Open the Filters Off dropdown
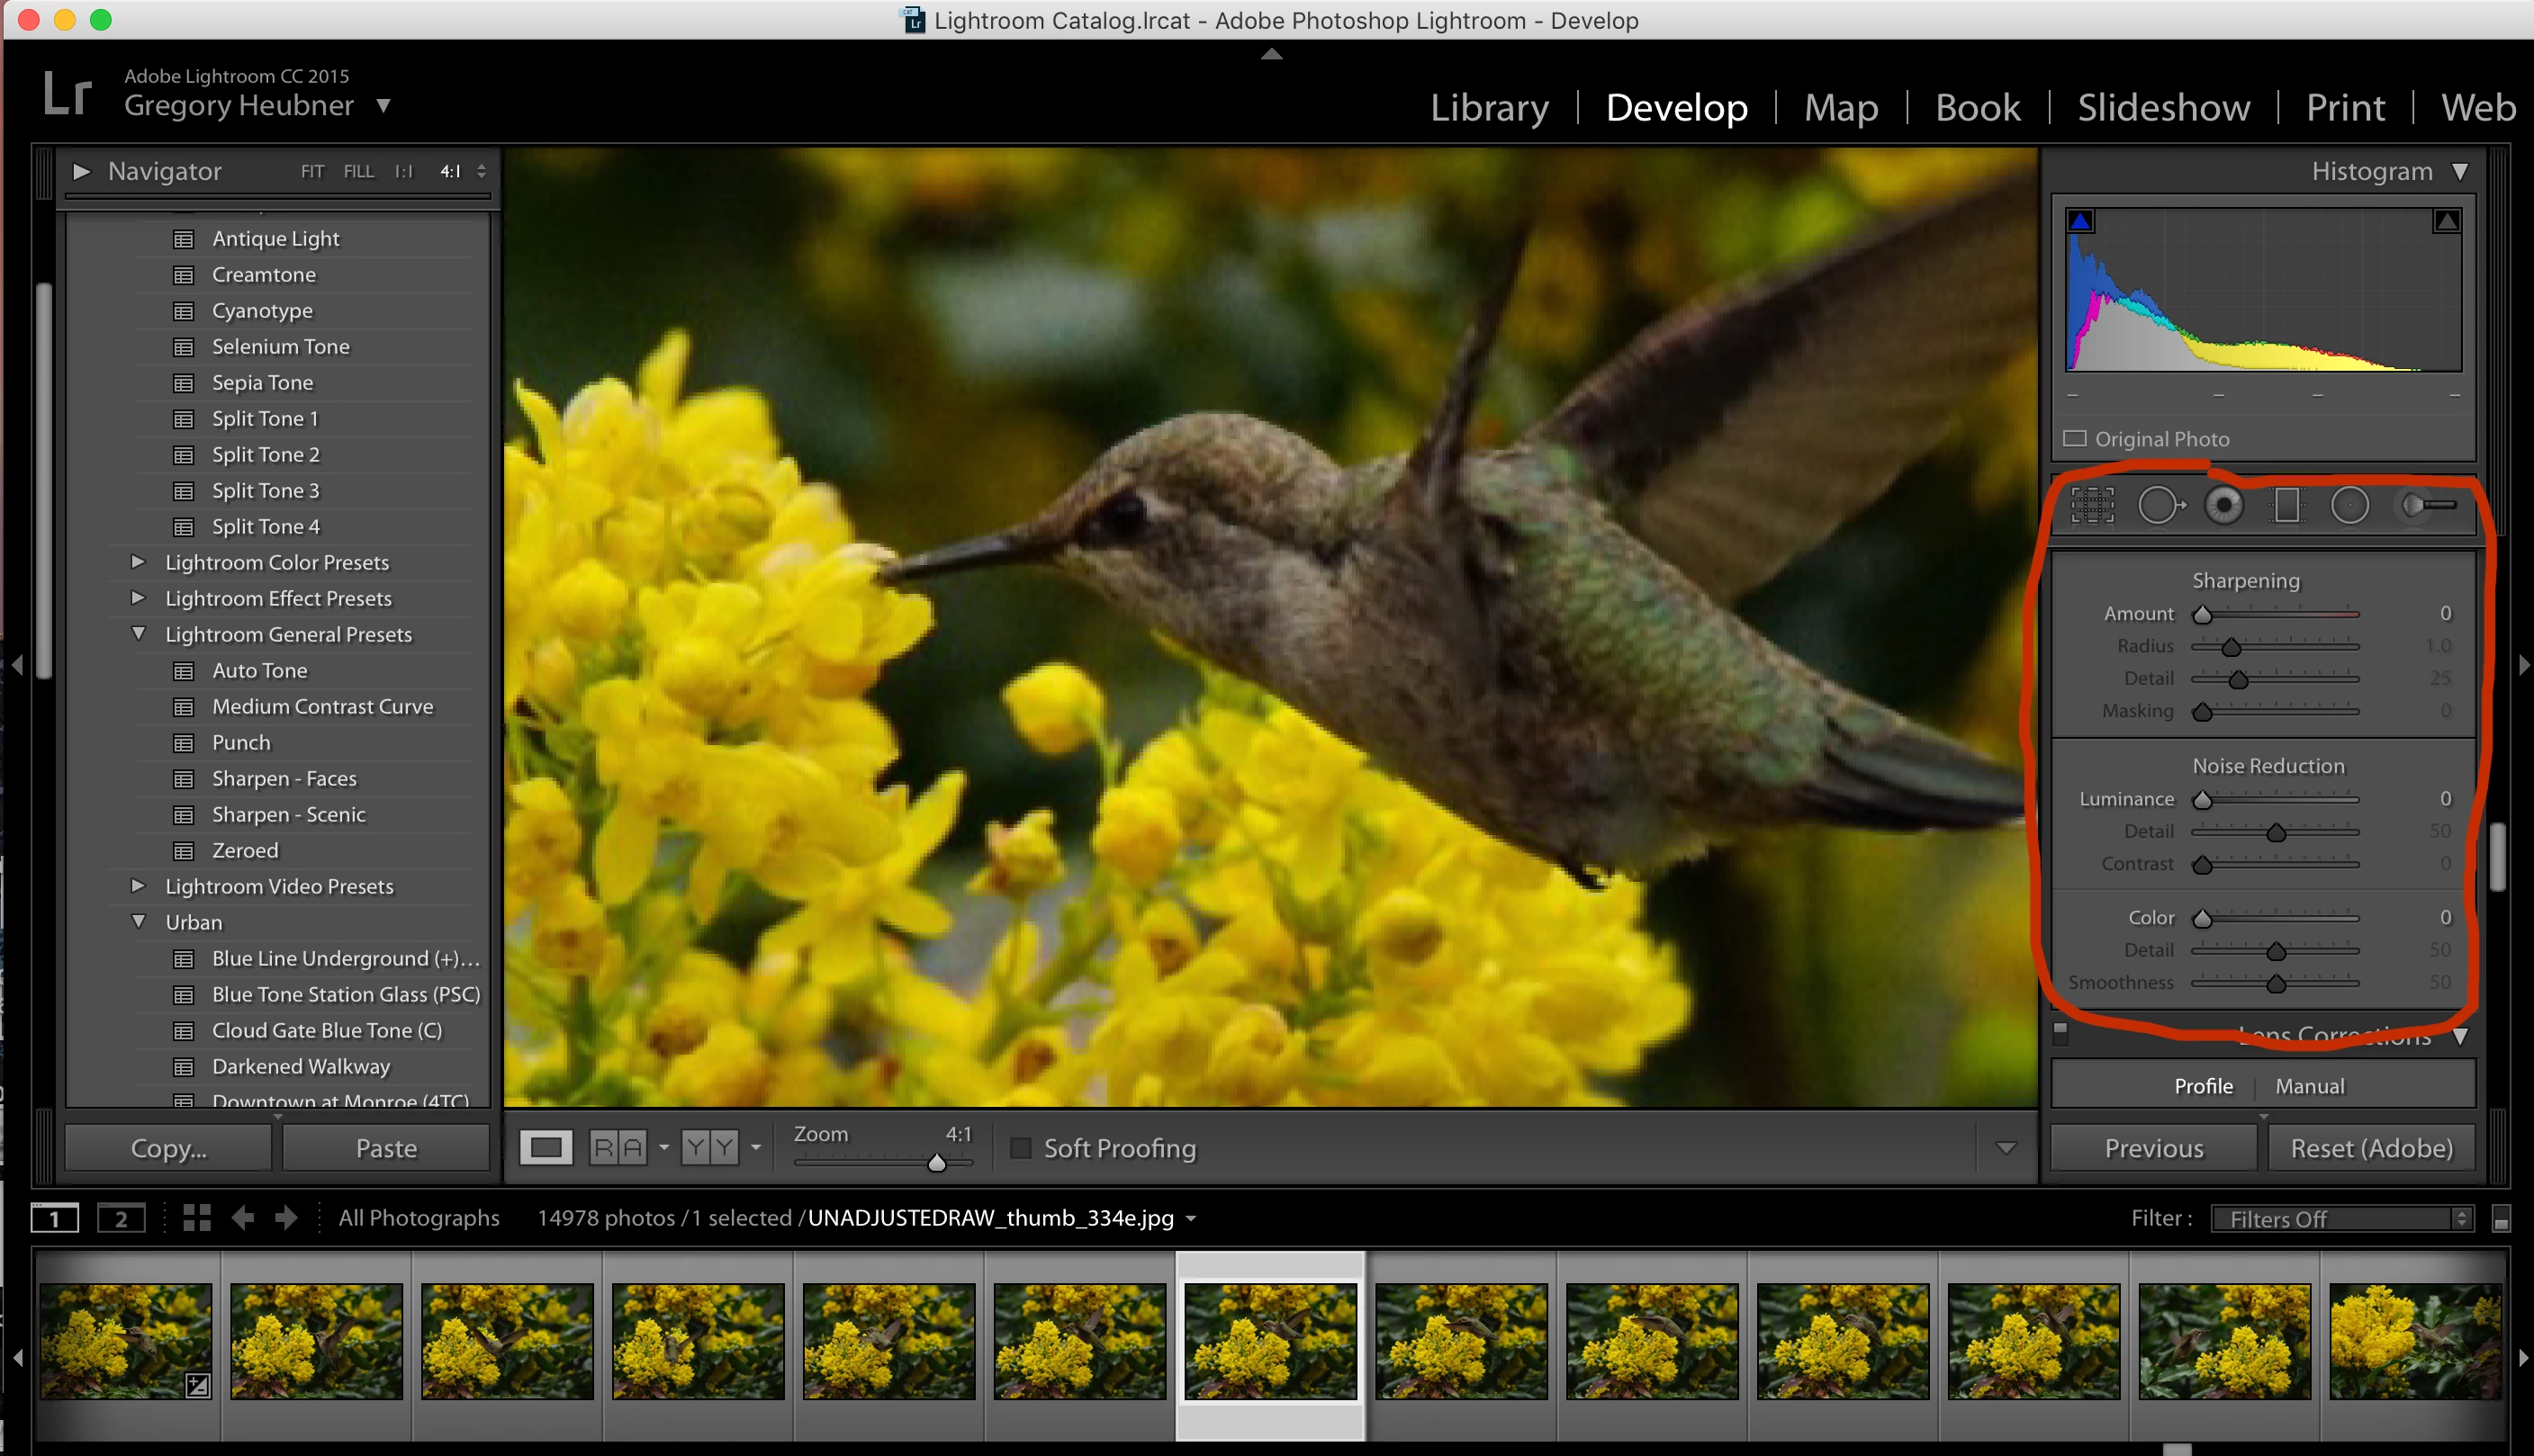2534x1456 pixels. tap(2340, 1218)
